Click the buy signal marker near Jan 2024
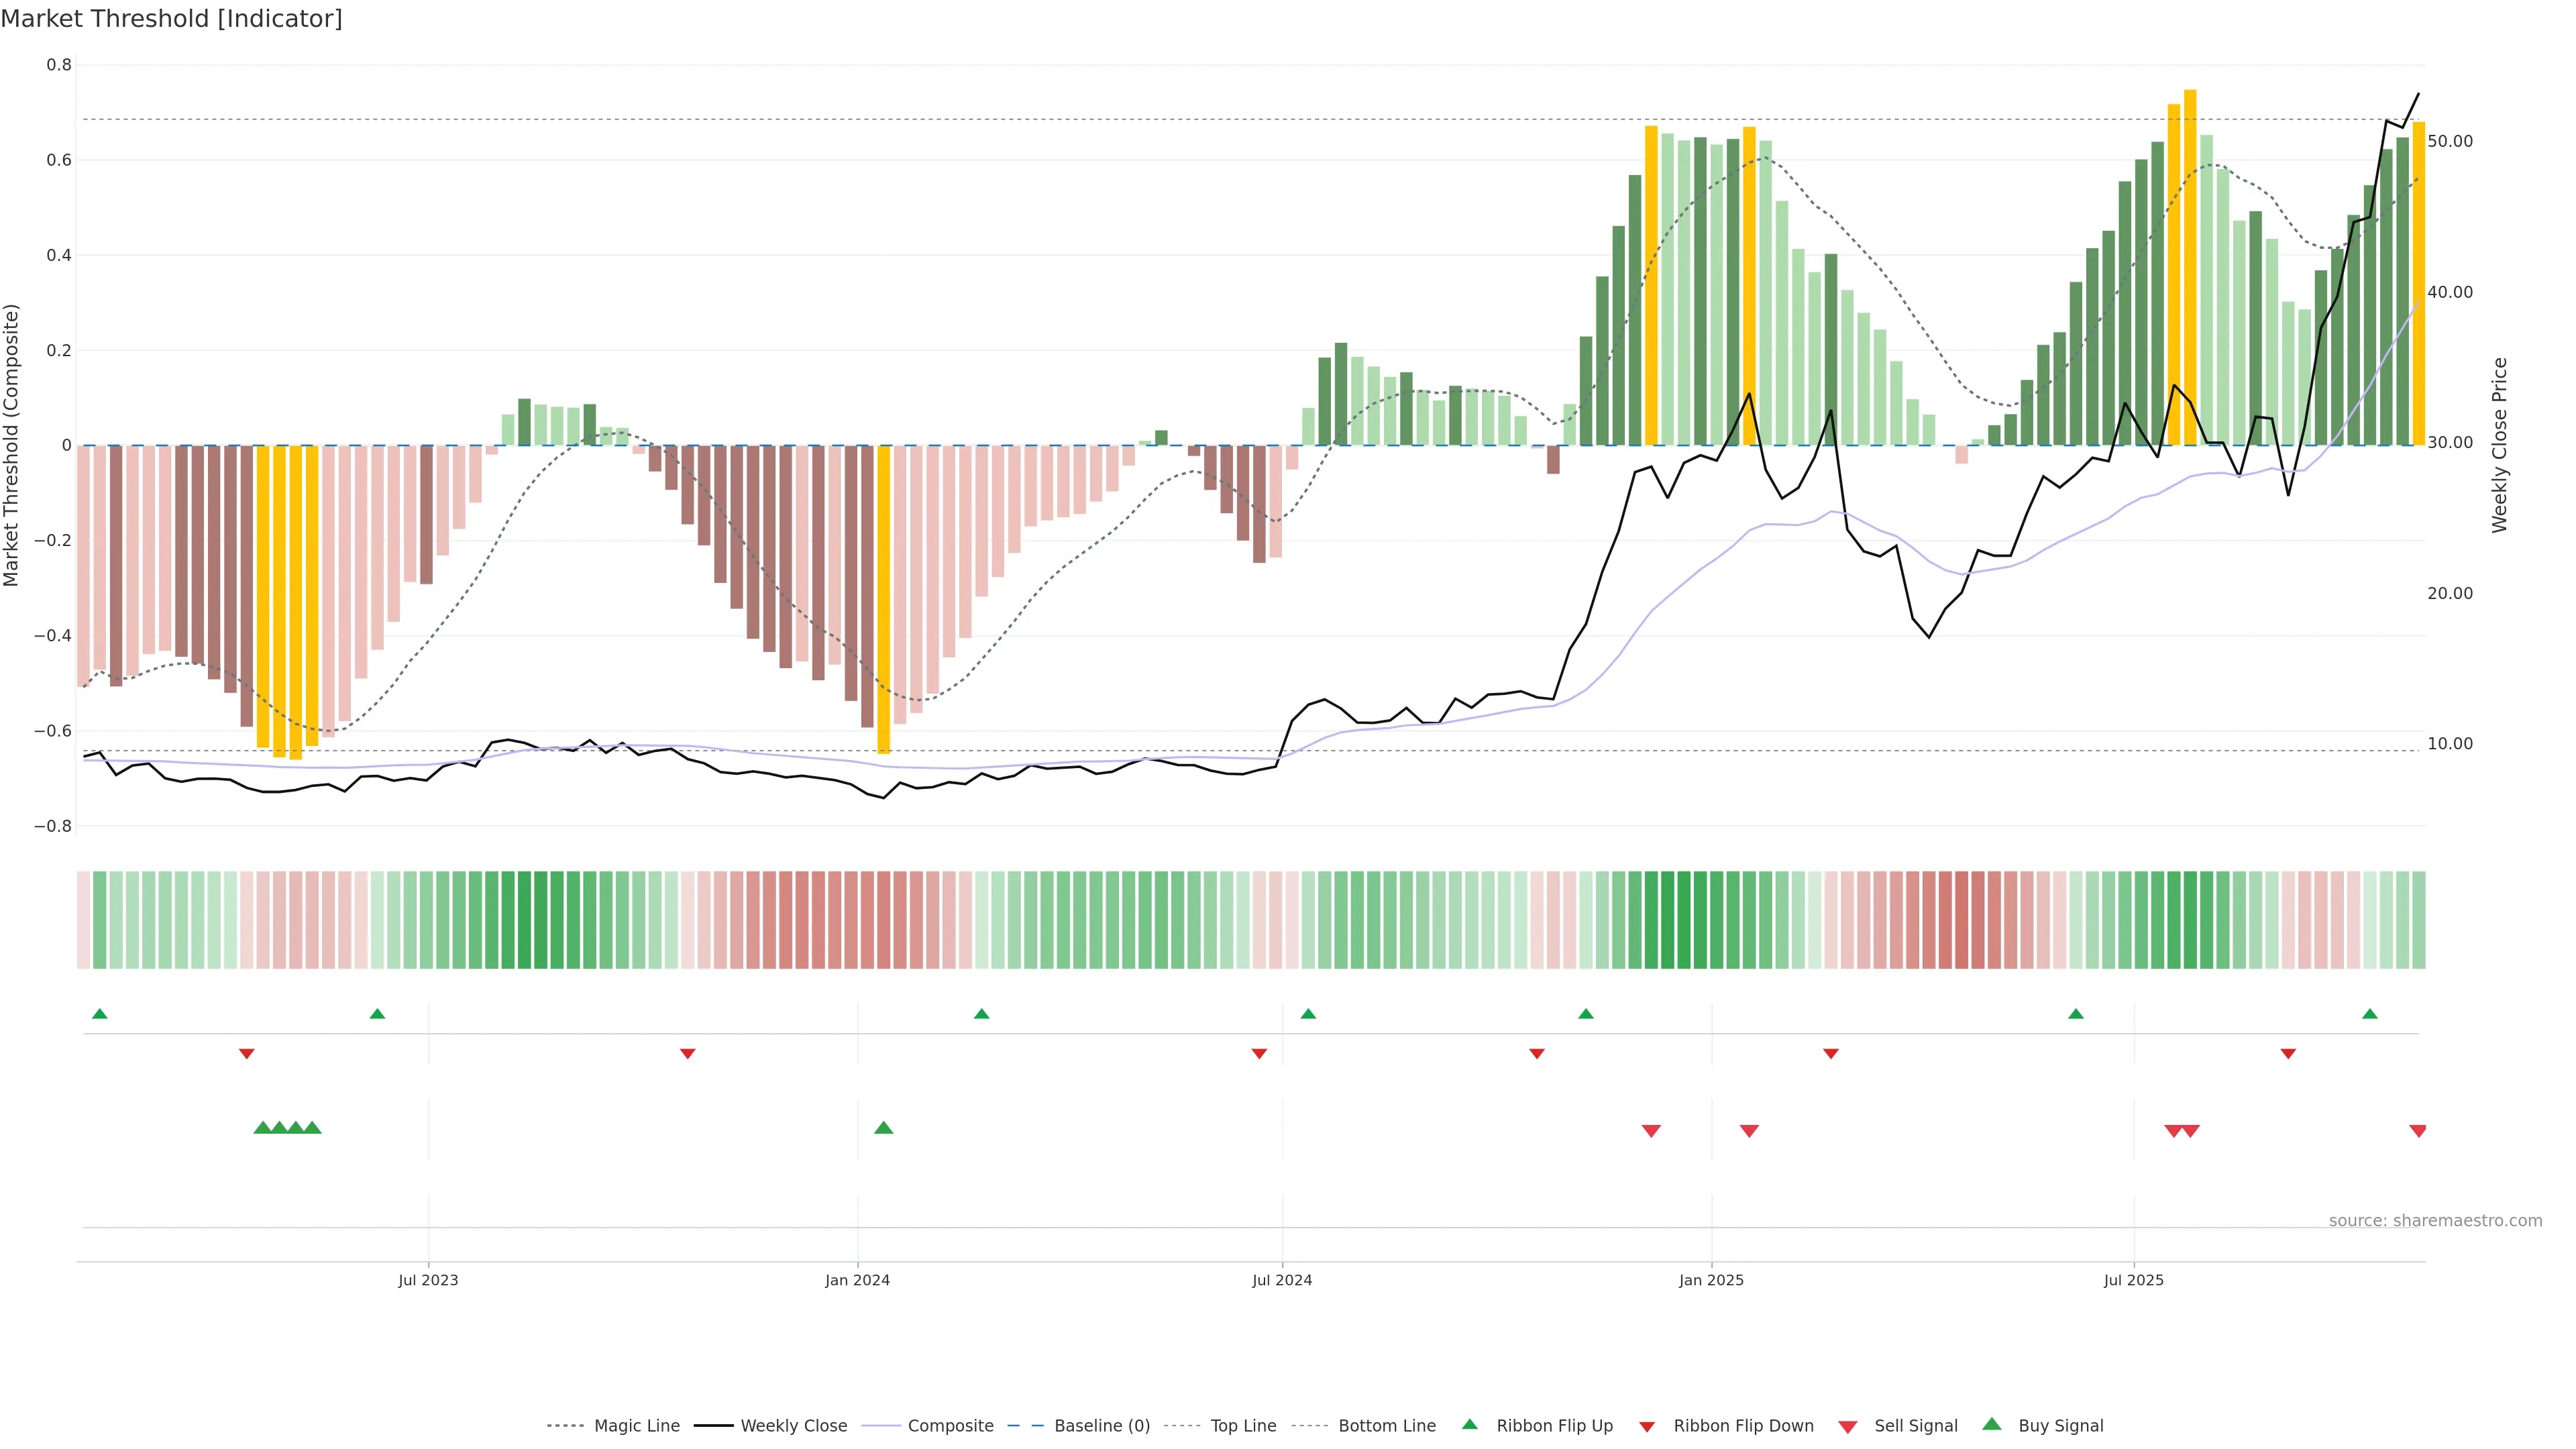Viewport: 2576px width, 1449px height. tap(883, 1128)
